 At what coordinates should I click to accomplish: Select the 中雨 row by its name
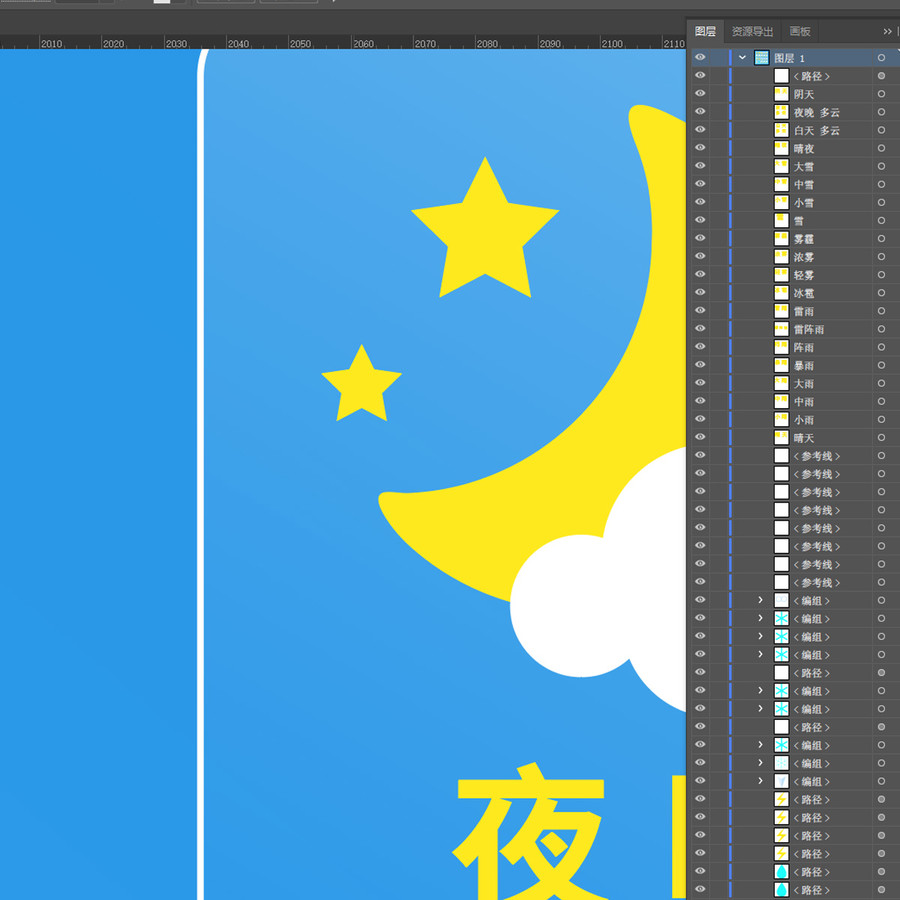[x=804, y=402]
